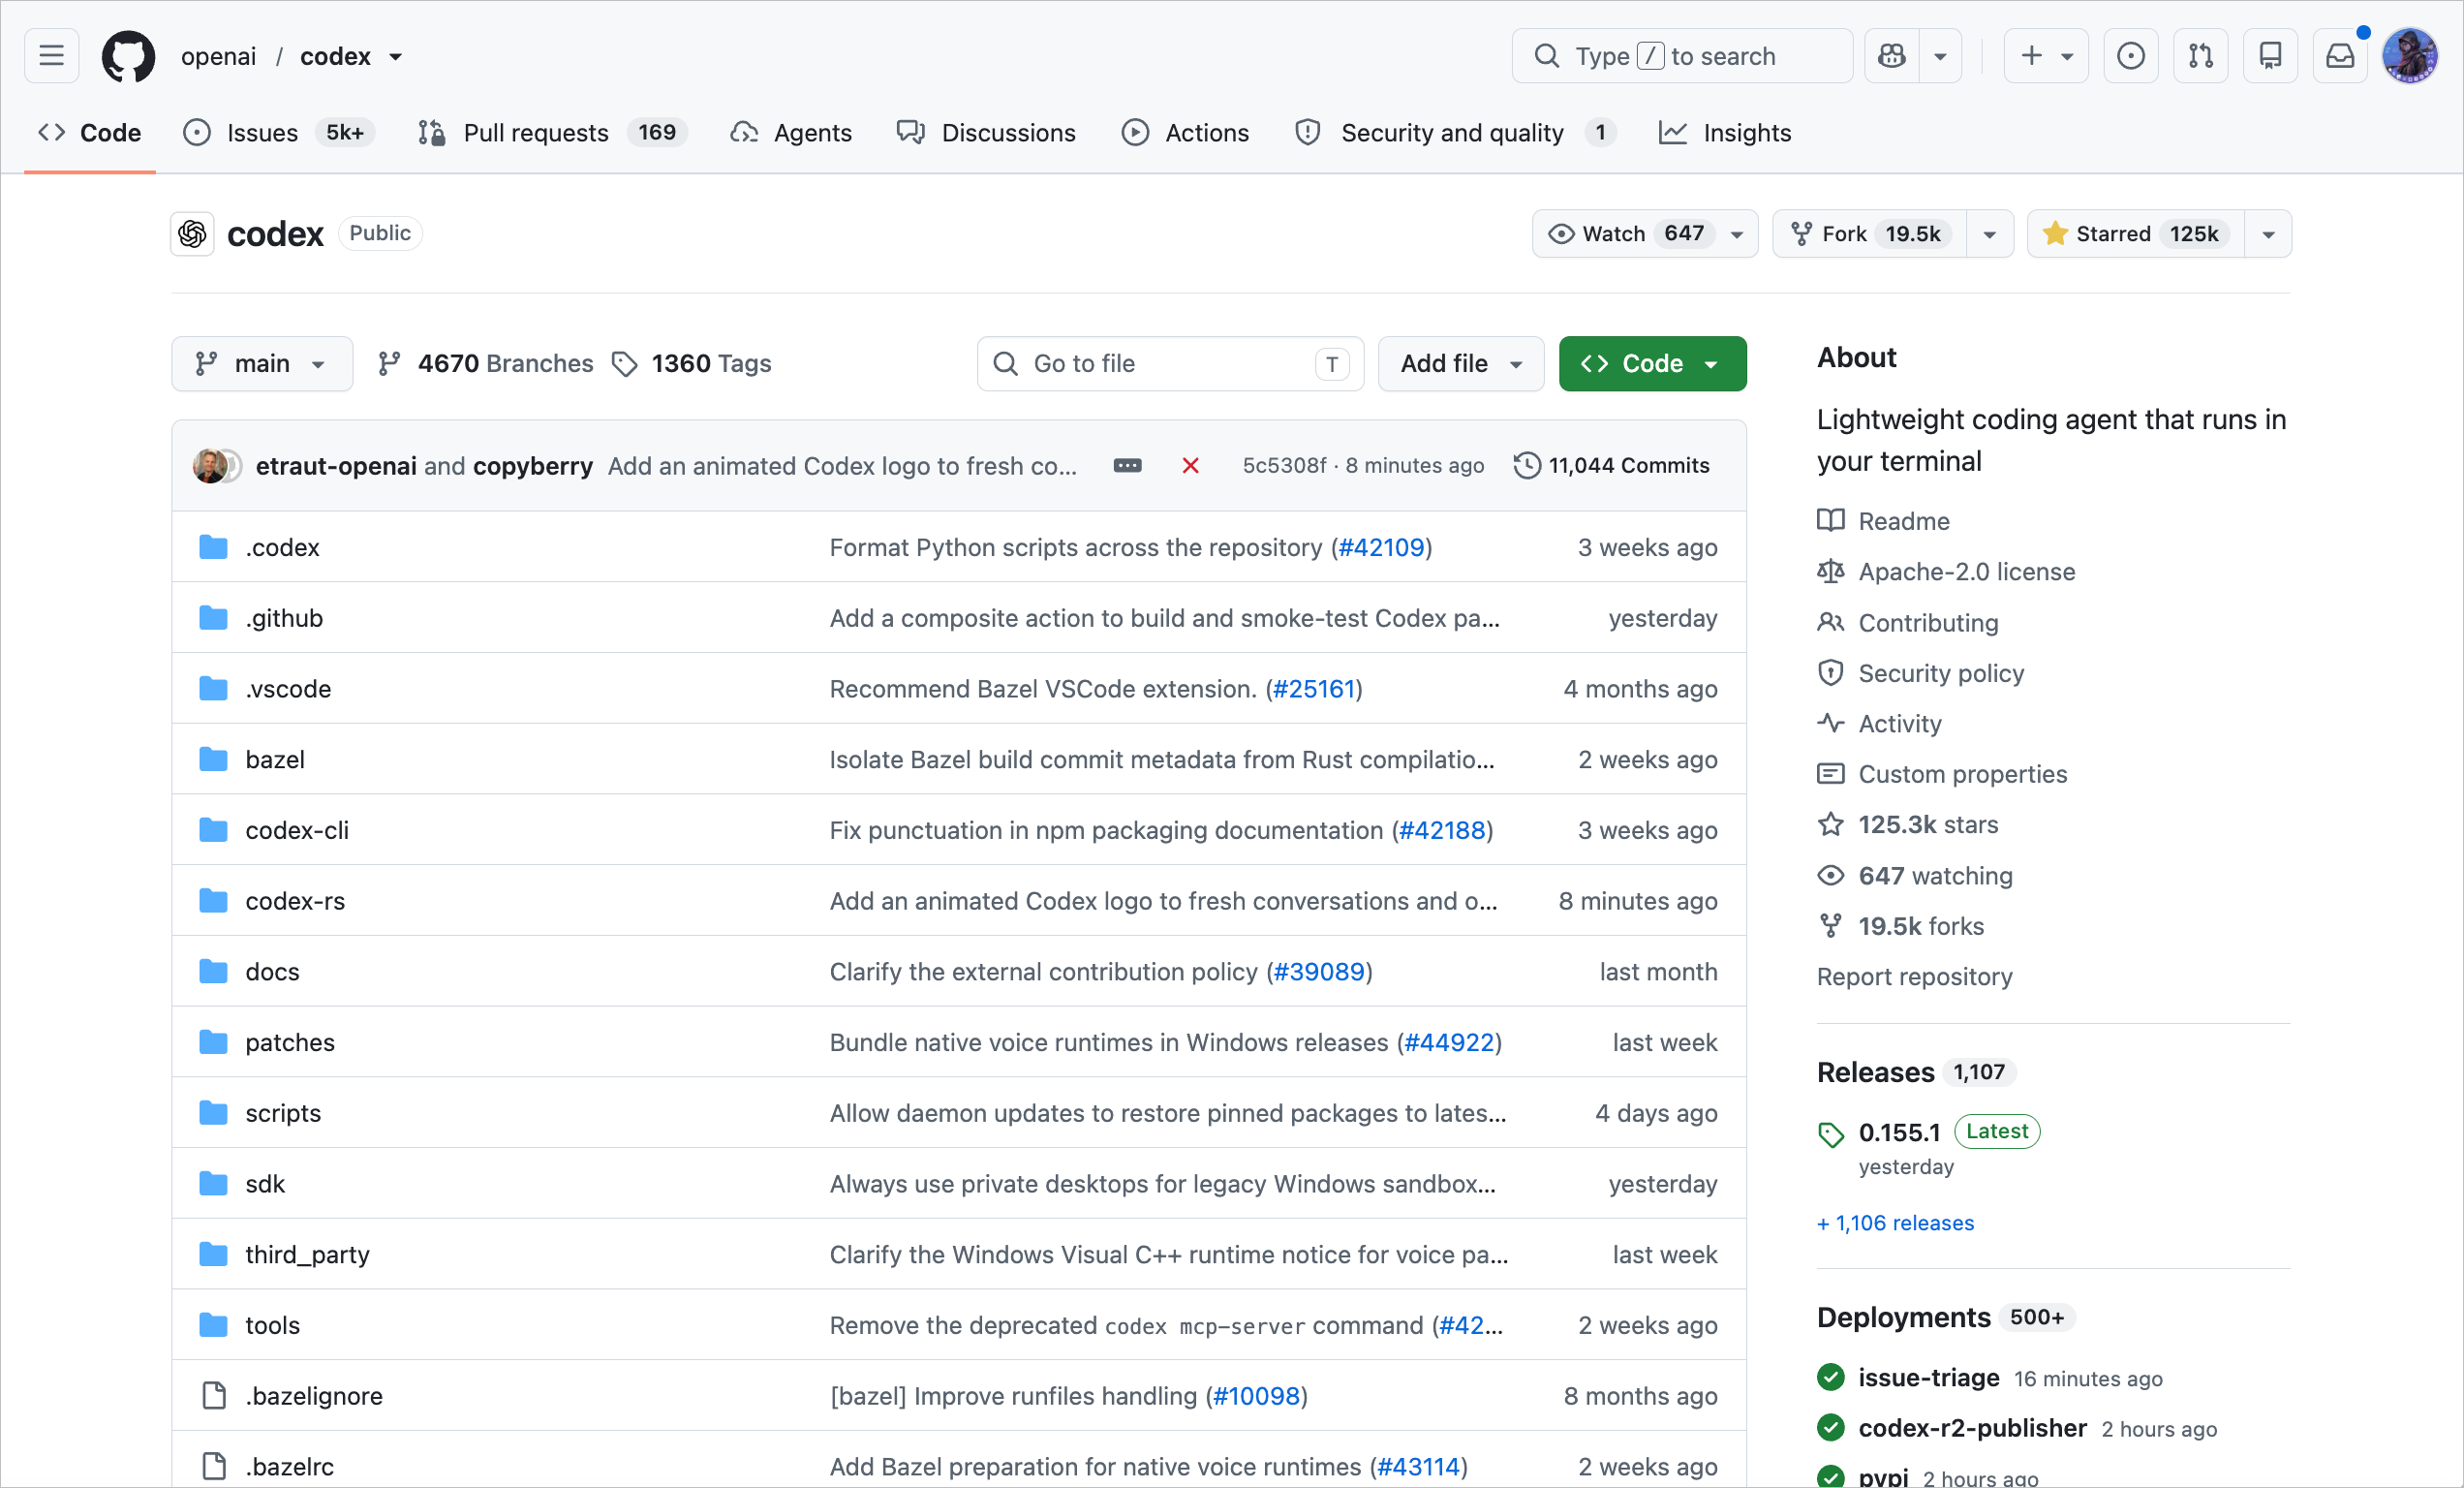Click the Type / to search box
The height and width of the screenshot is (1488, 2464).
1682,56
